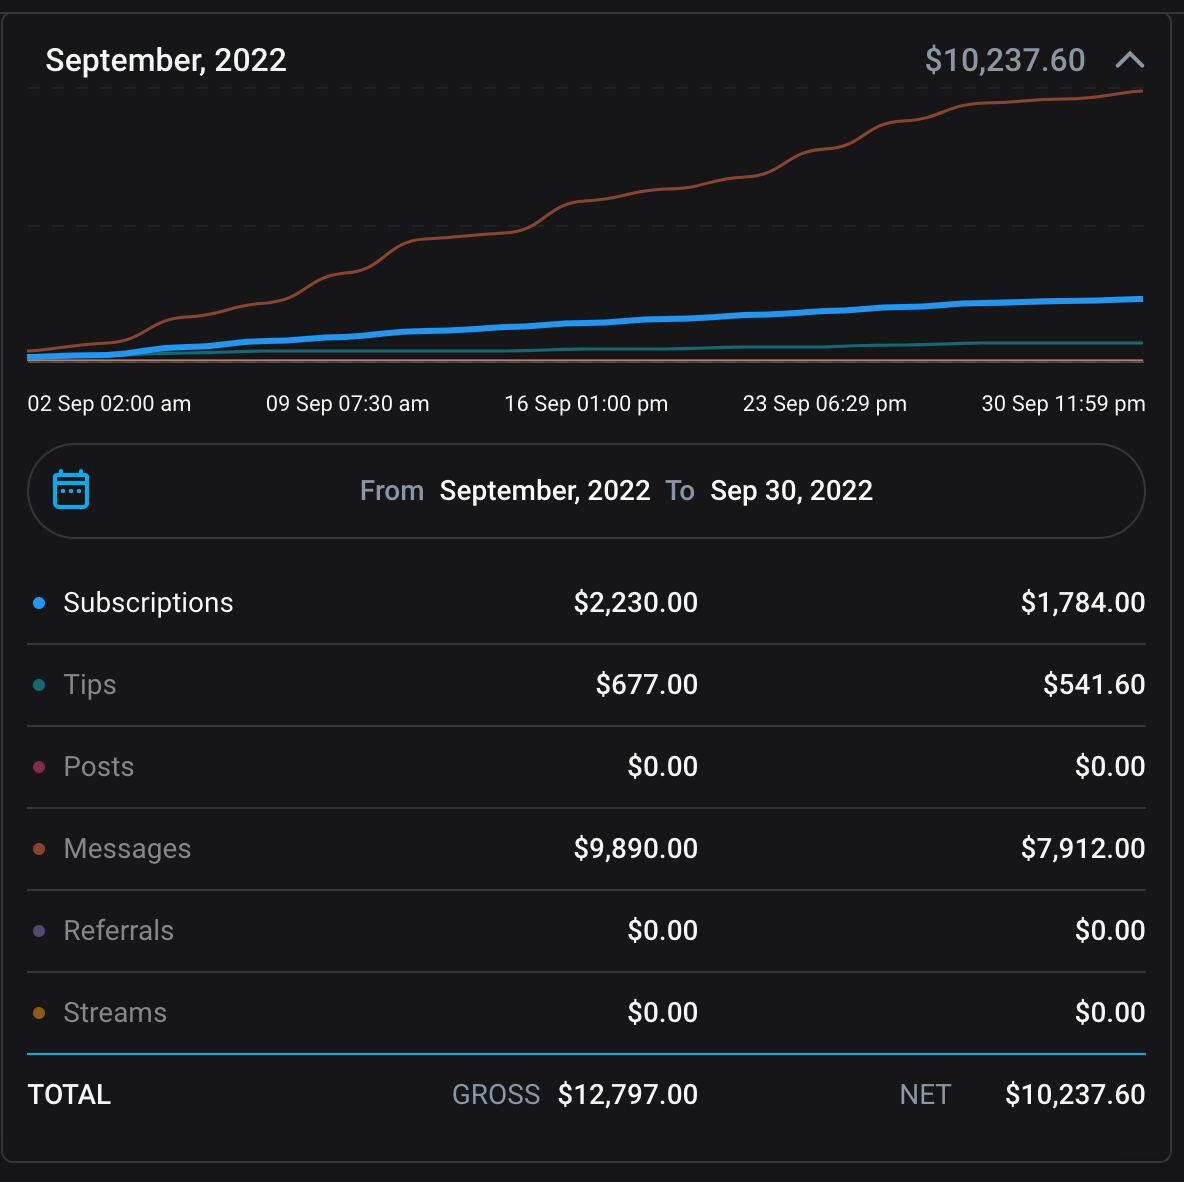Click the calendar icon in date range bar

(x=71, y=490)
